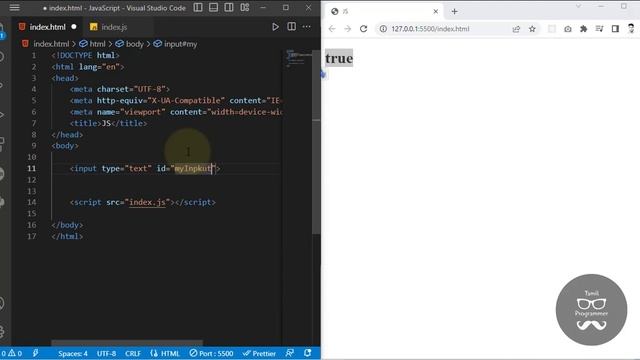Go back in the browser
This screenshot has height=360, width=640.
[332, 29]
